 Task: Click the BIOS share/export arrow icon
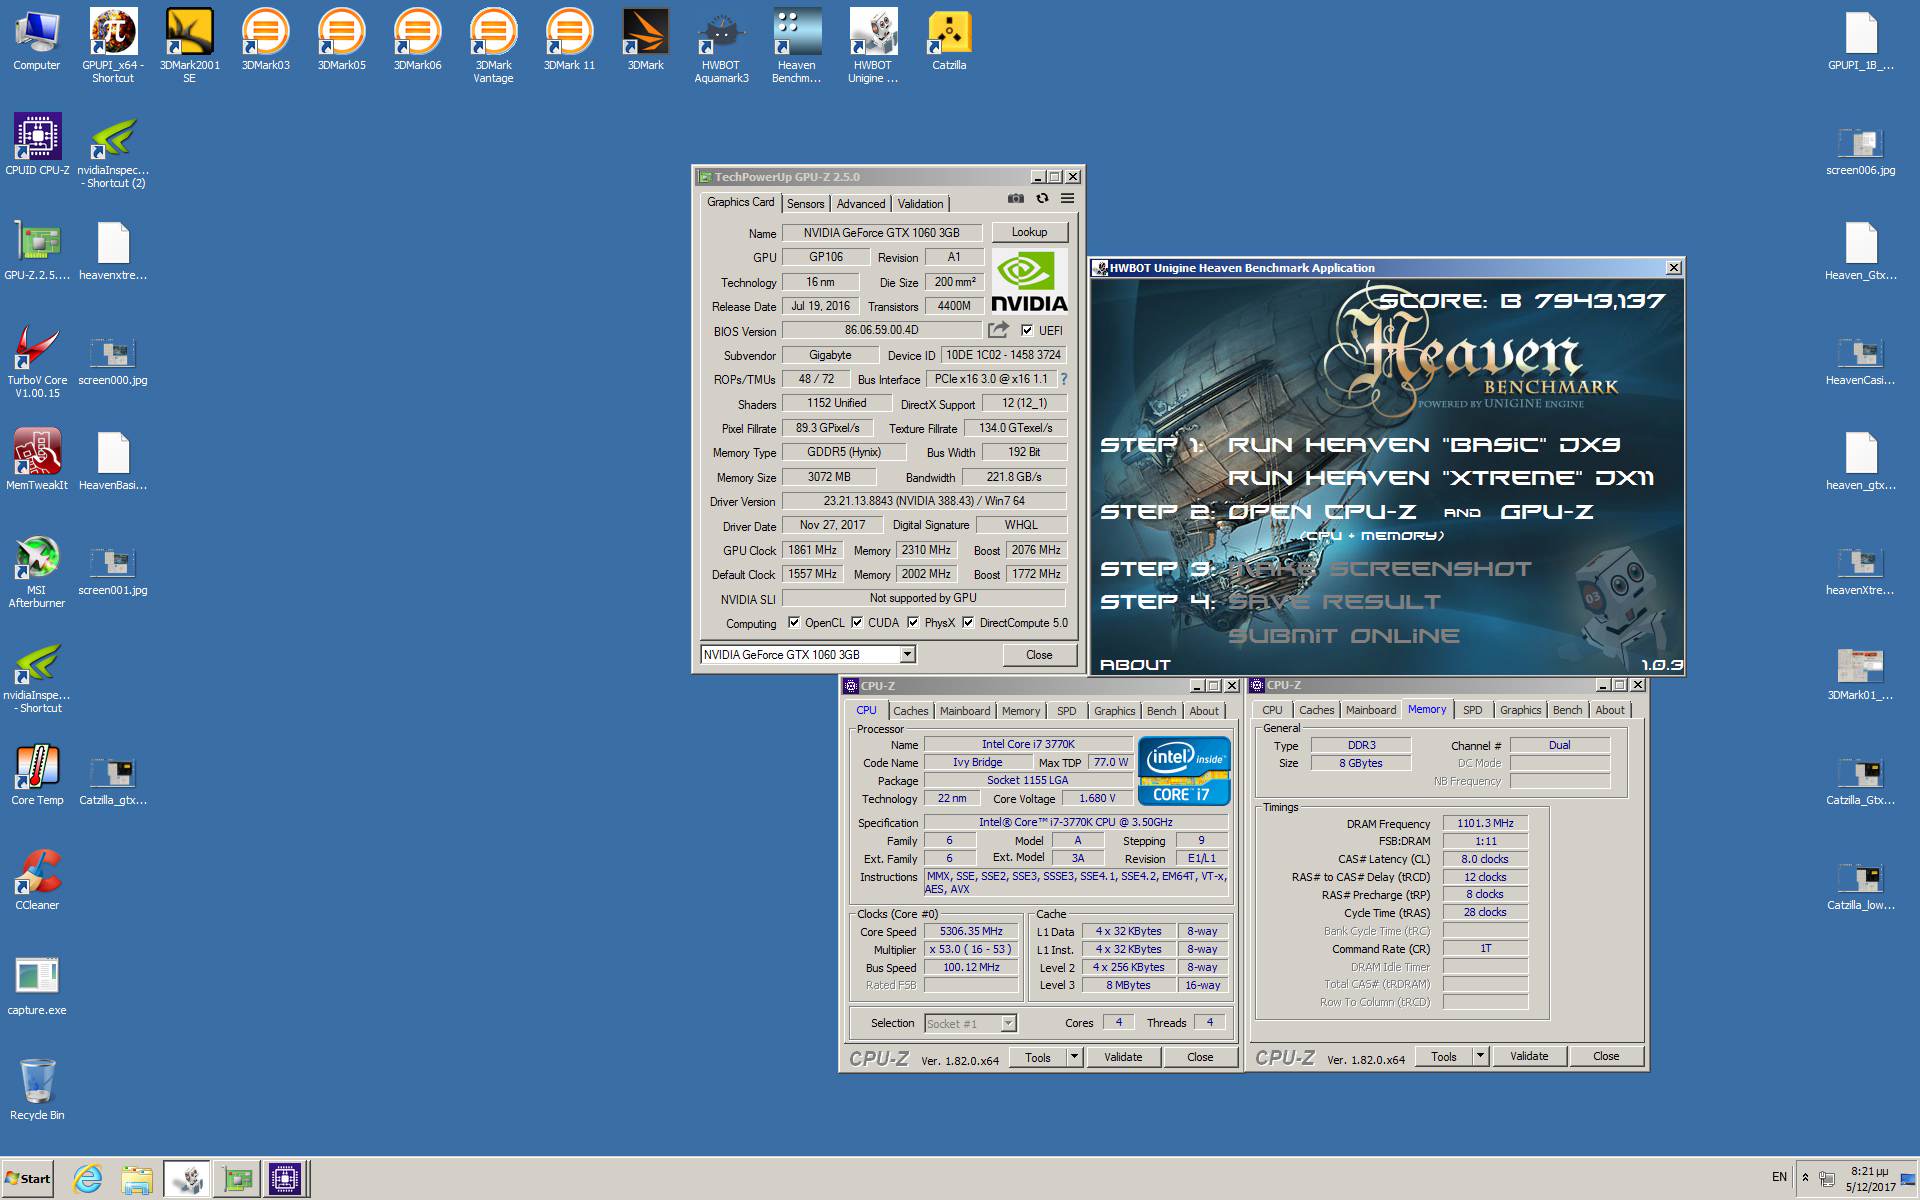point(998,330)
